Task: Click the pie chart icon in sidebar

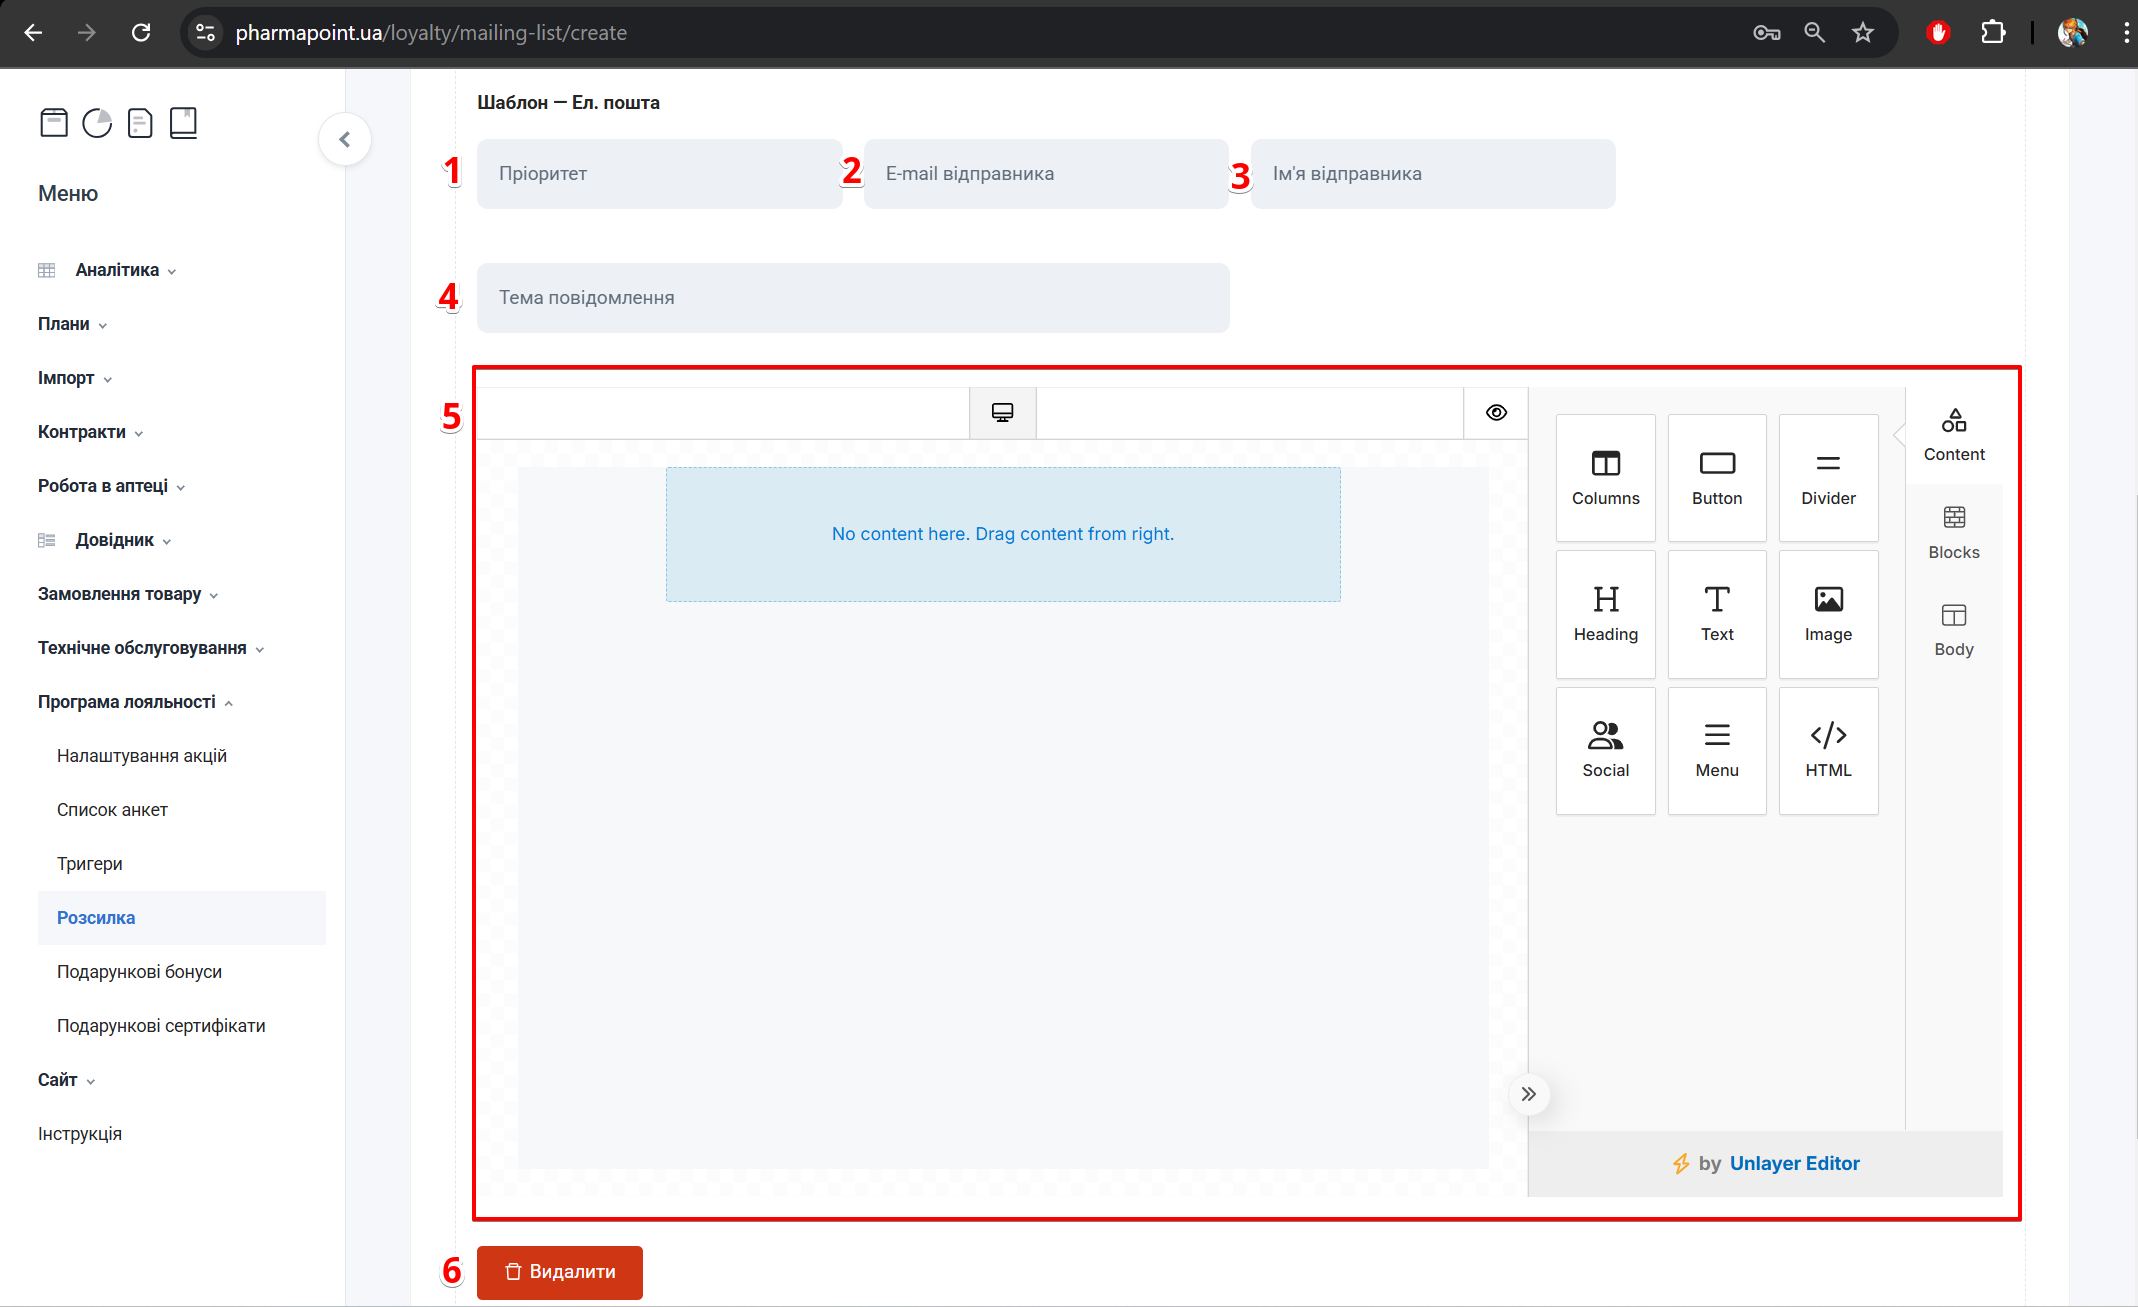Action: [x=97, y=123]
